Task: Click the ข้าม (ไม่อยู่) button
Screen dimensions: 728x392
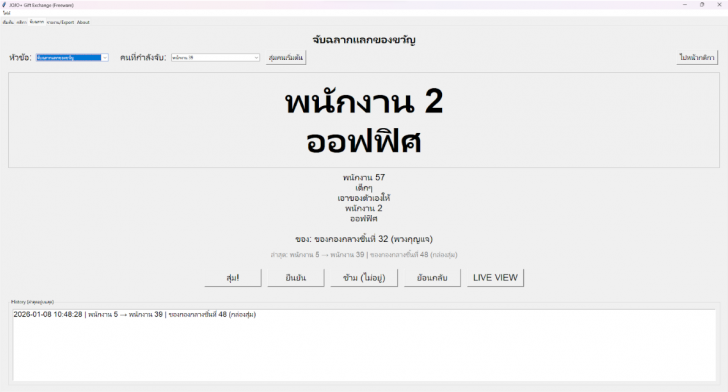Action: [x=364, y=278]
